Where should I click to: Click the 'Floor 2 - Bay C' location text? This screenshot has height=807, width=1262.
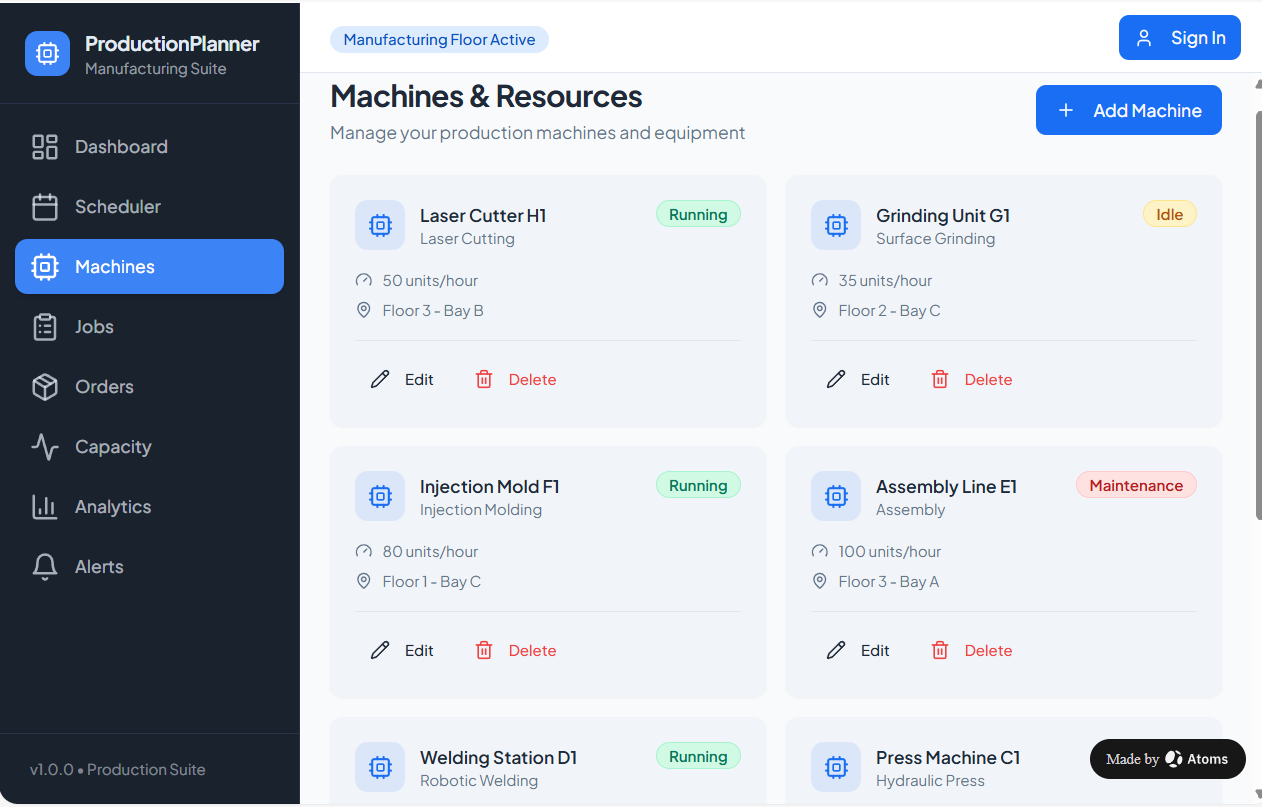click(890, 311)
